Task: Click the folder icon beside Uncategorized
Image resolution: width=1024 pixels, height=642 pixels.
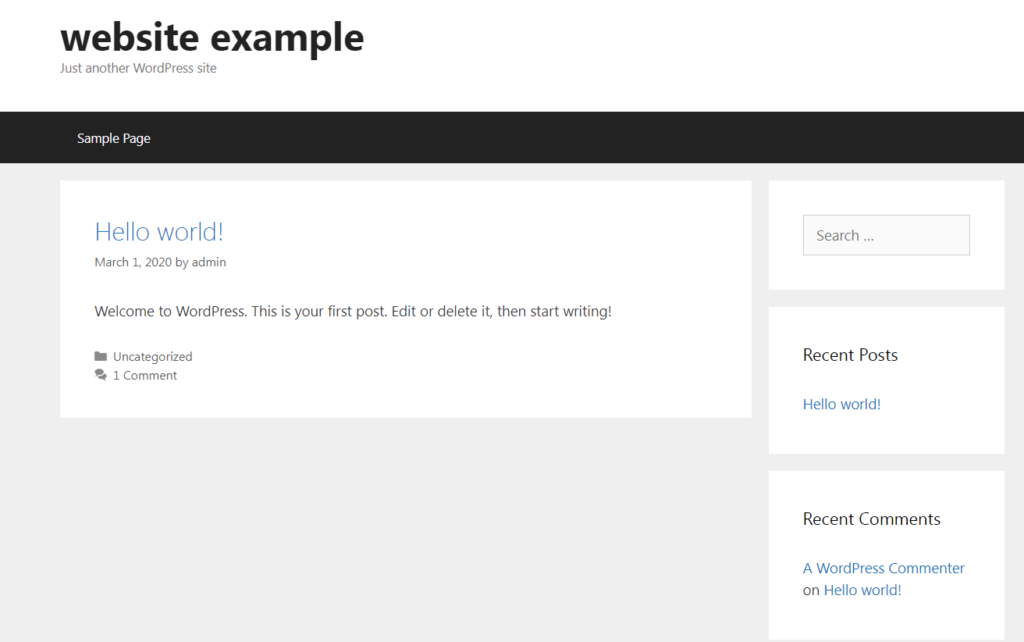Action: click(100, 356)
